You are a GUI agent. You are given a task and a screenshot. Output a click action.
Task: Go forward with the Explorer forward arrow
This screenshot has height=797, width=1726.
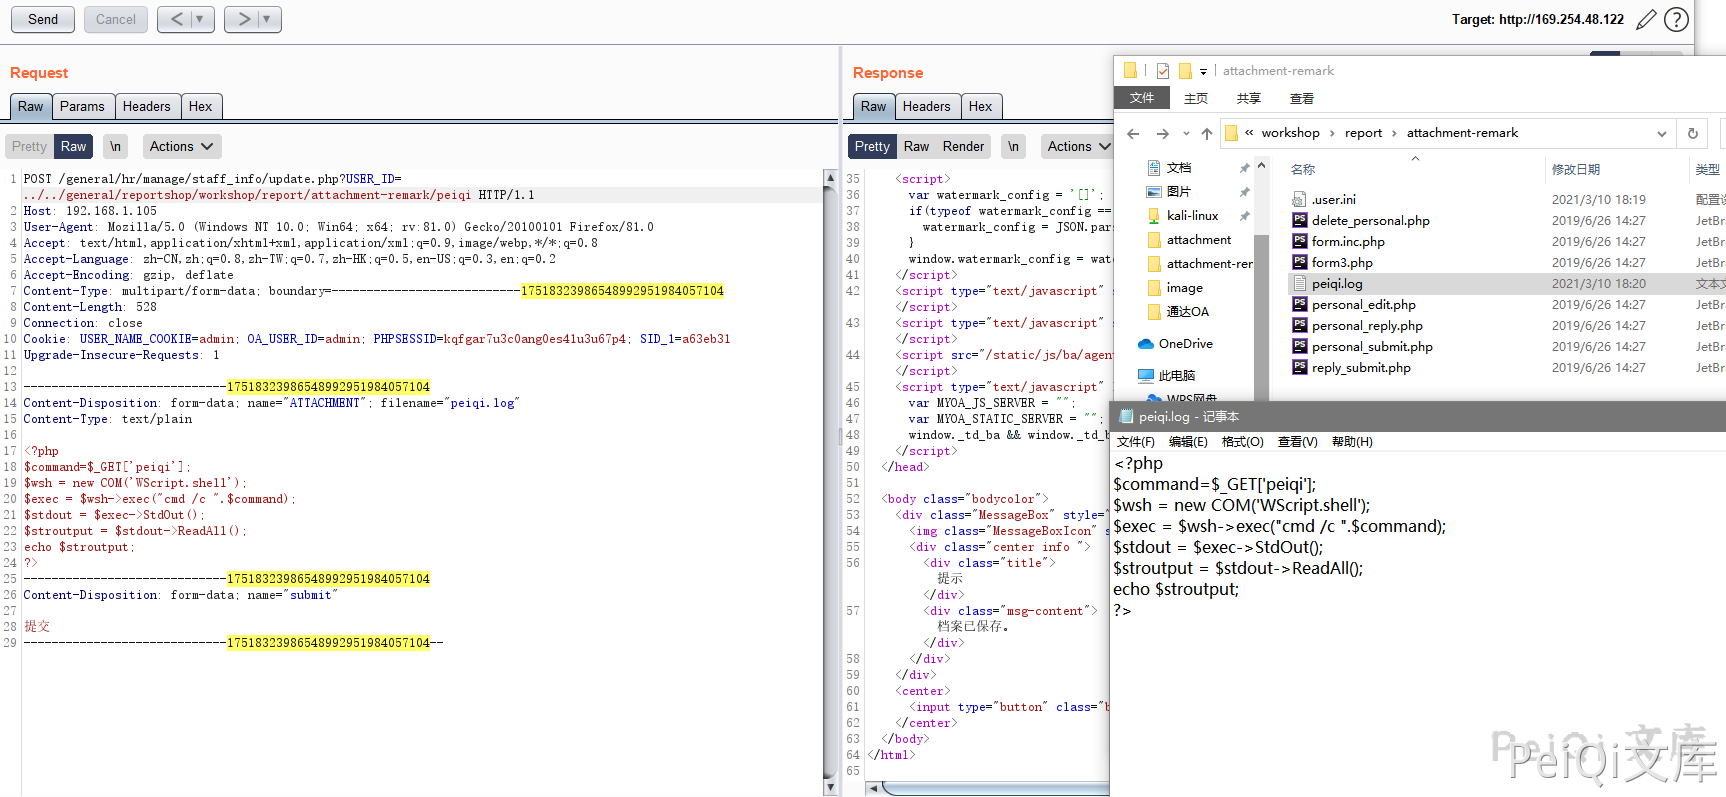click(x=1162, y=133)
